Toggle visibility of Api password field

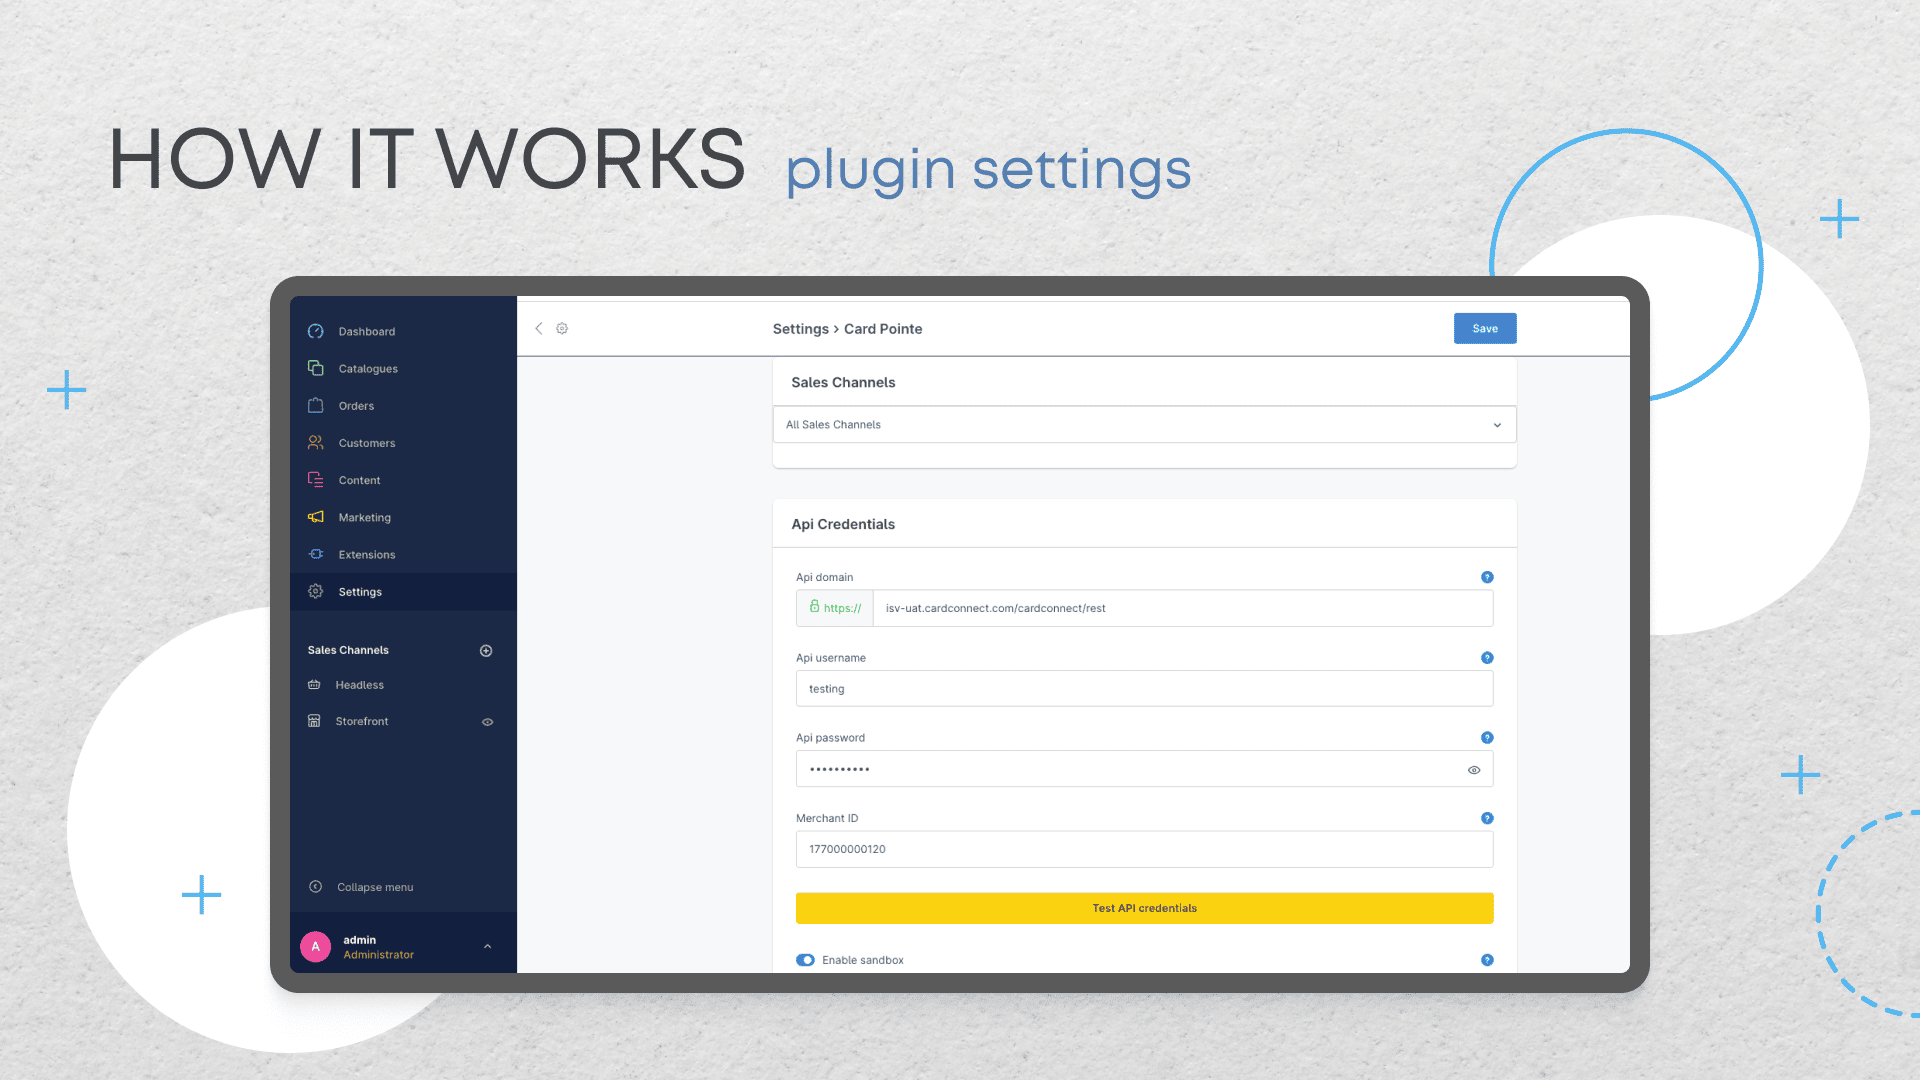(1474, 770)
